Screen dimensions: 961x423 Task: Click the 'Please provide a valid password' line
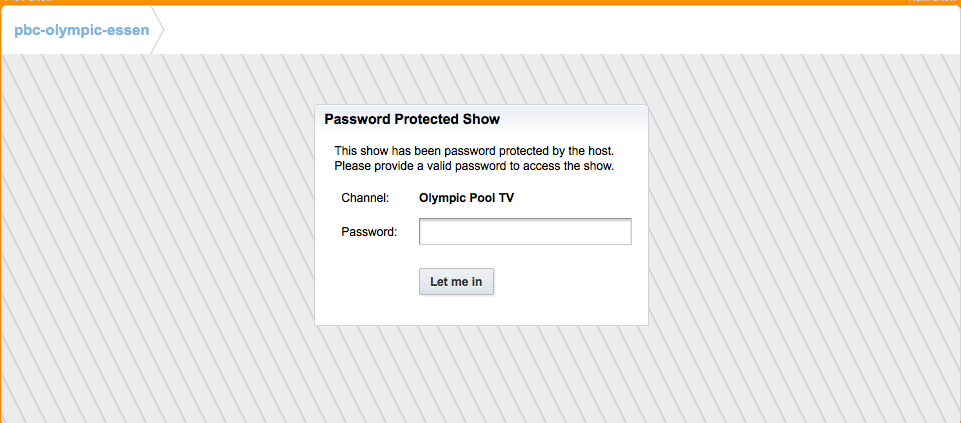[x=474, y=165]
